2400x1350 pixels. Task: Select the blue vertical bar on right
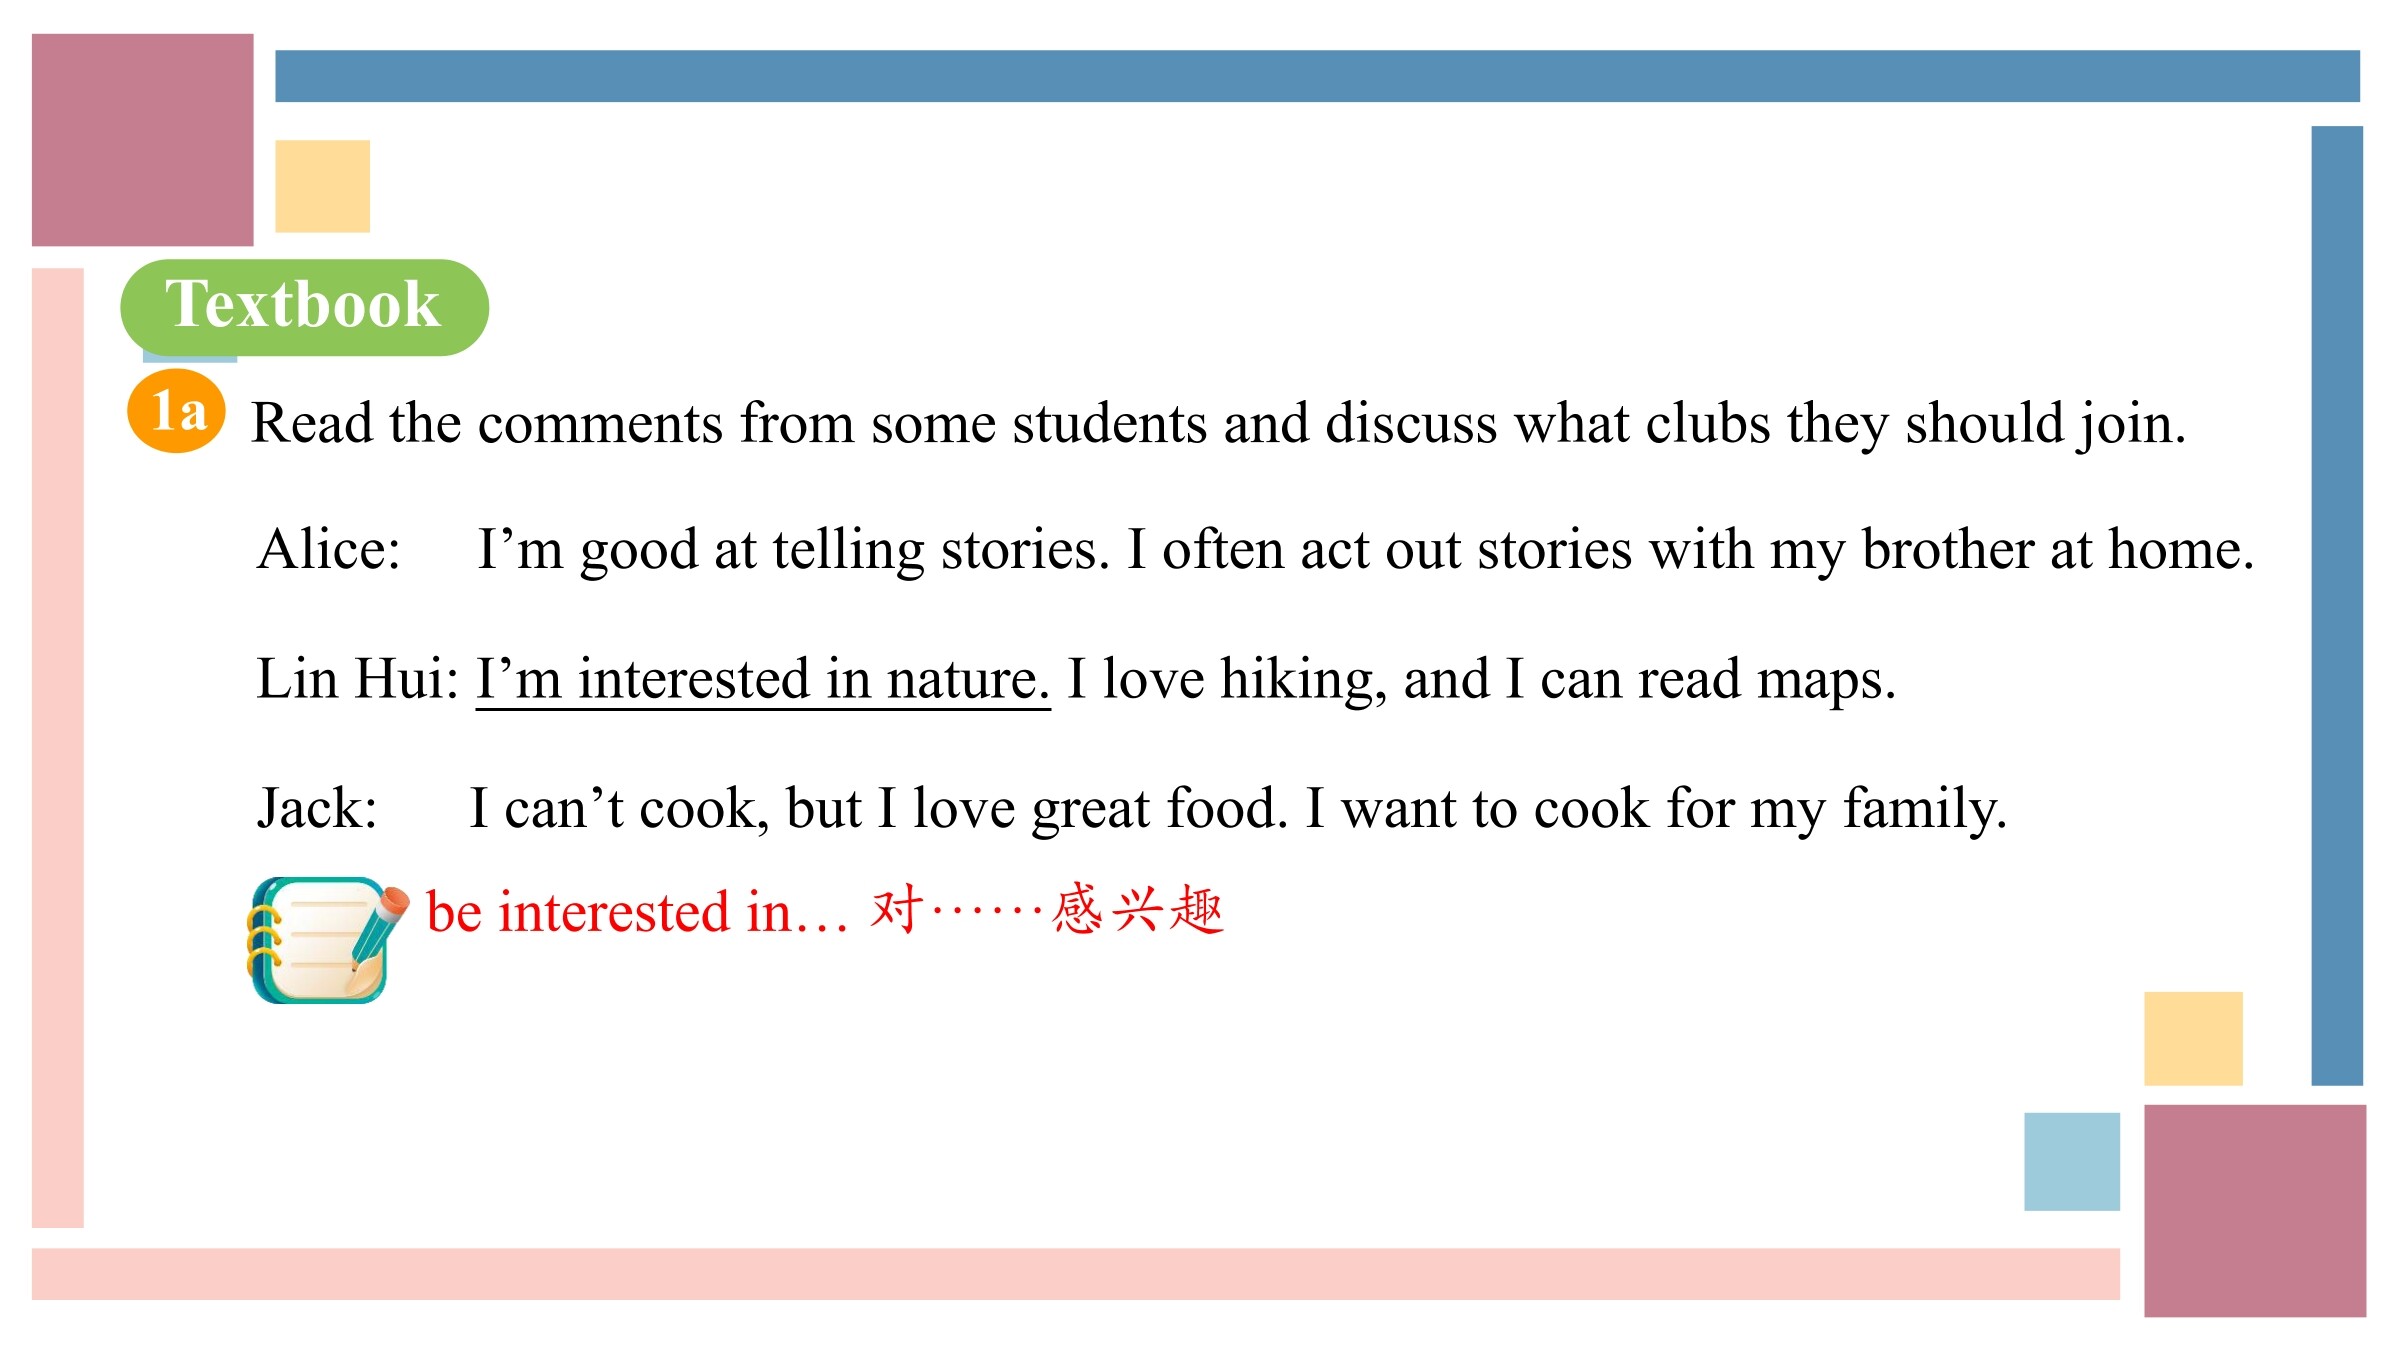tap(2338, 605)
